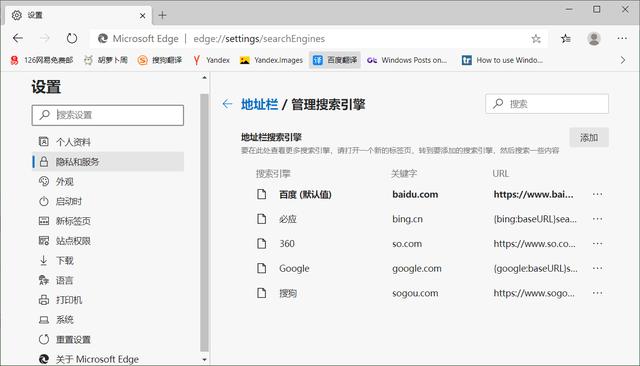Screen dimensions: 640x366
Task: Click the google.com keyword
Action: click(417, 268)
